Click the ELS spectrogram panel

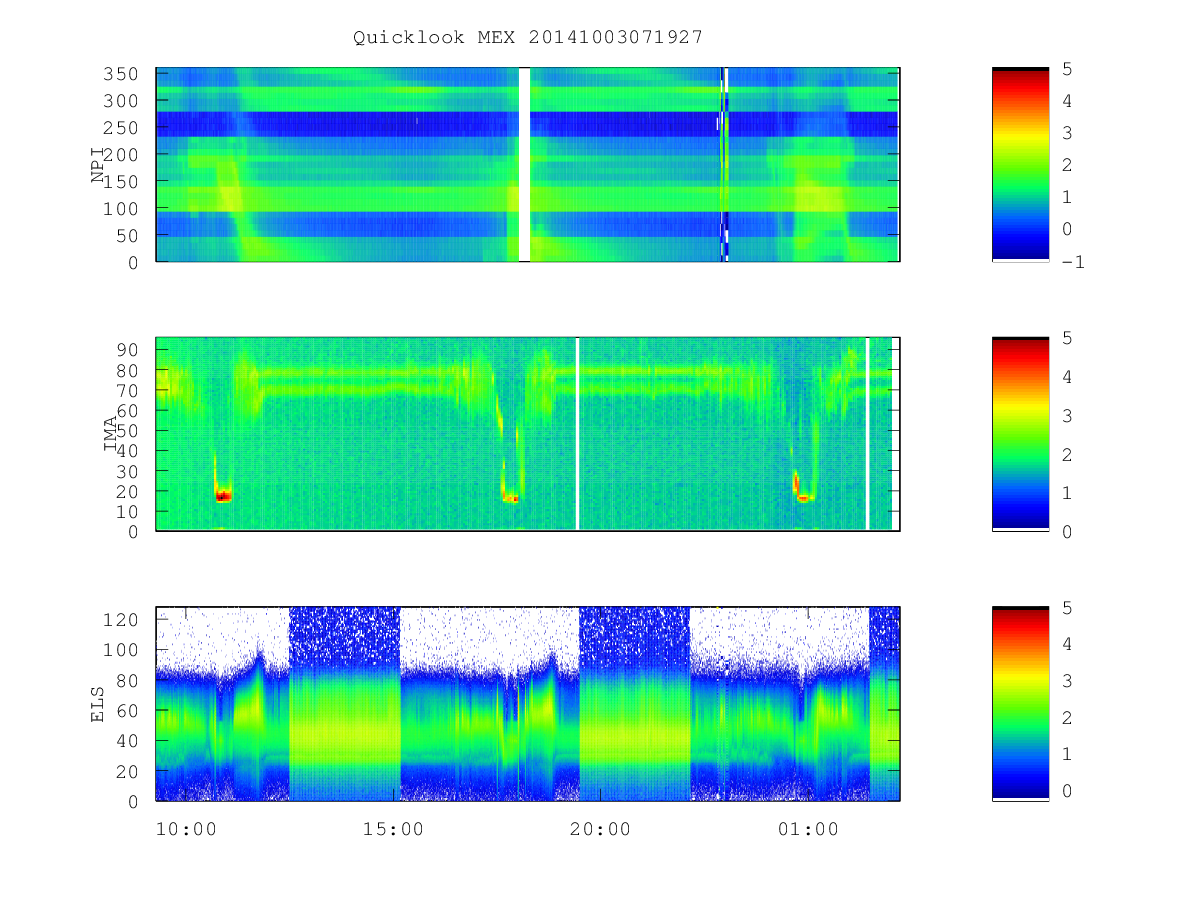528,704
